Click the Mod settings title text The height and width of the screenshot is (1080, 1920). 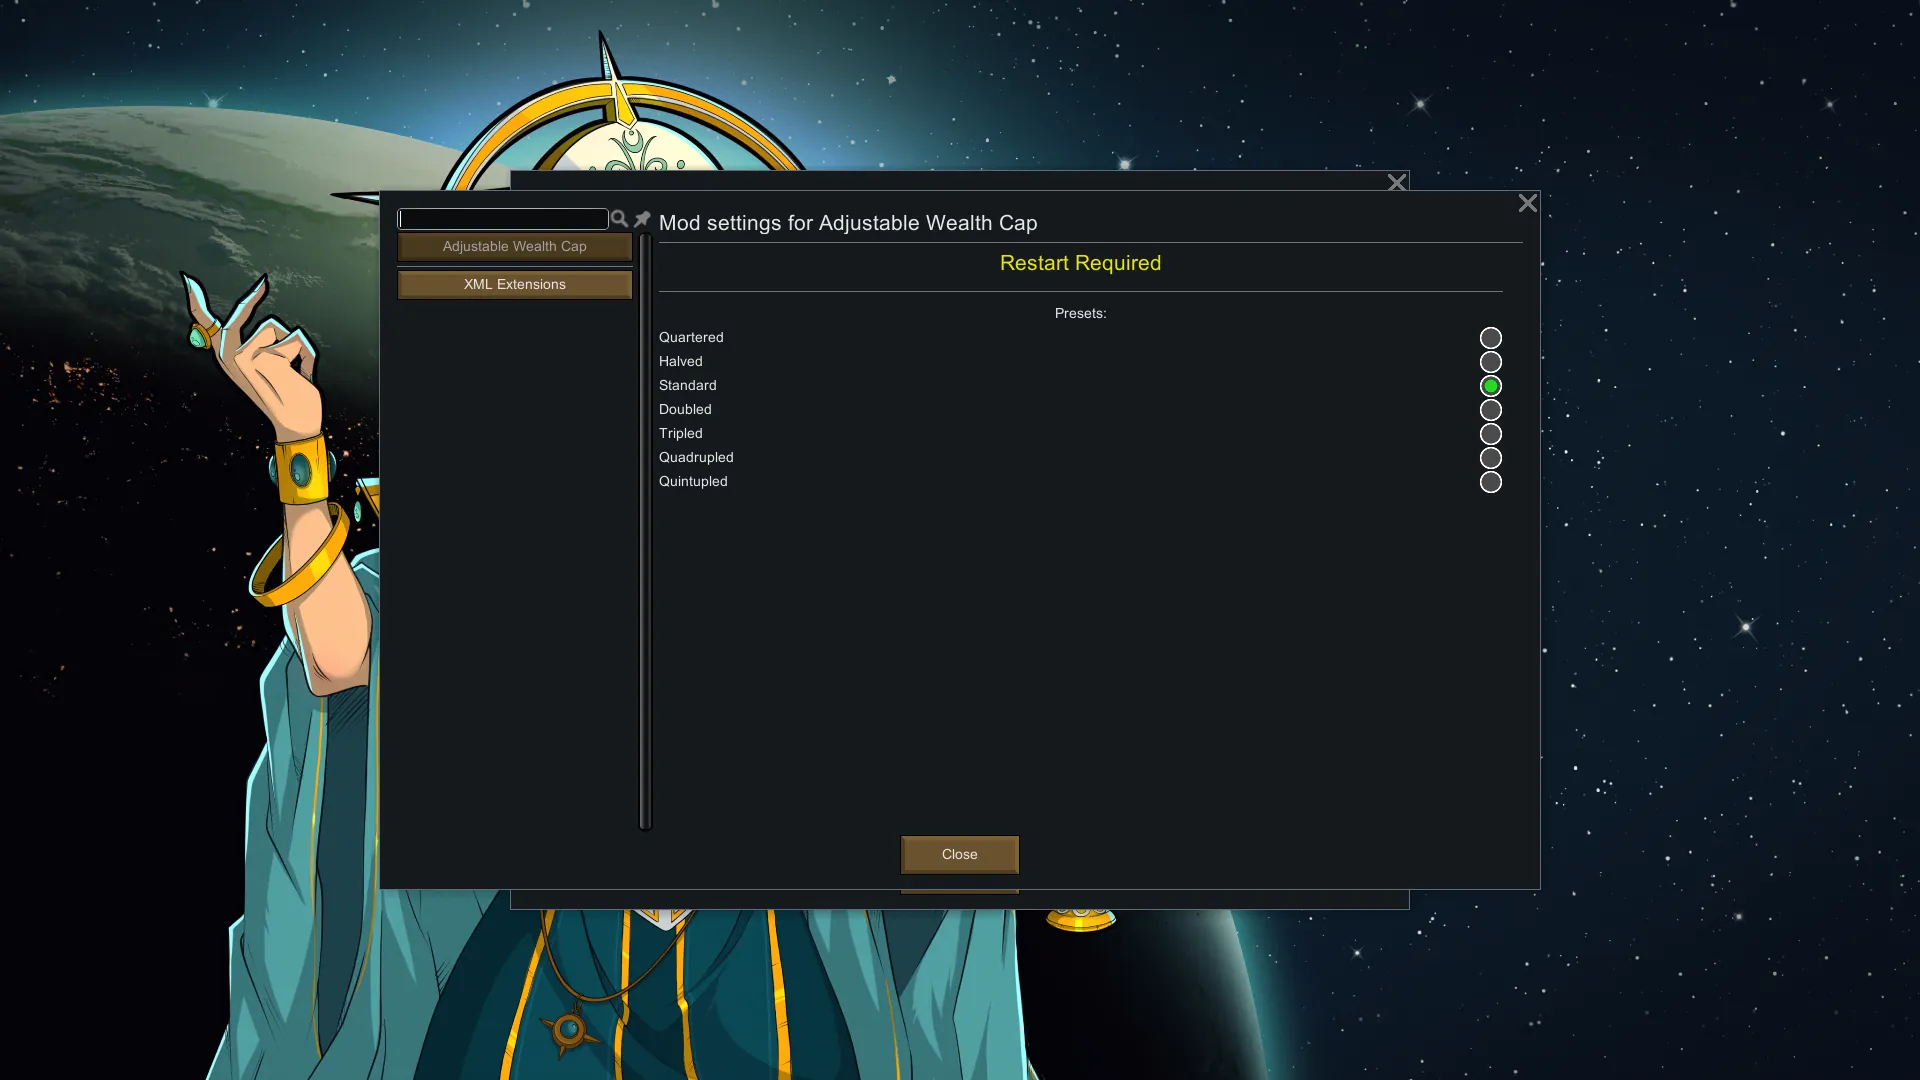click(x=848, y=223)
